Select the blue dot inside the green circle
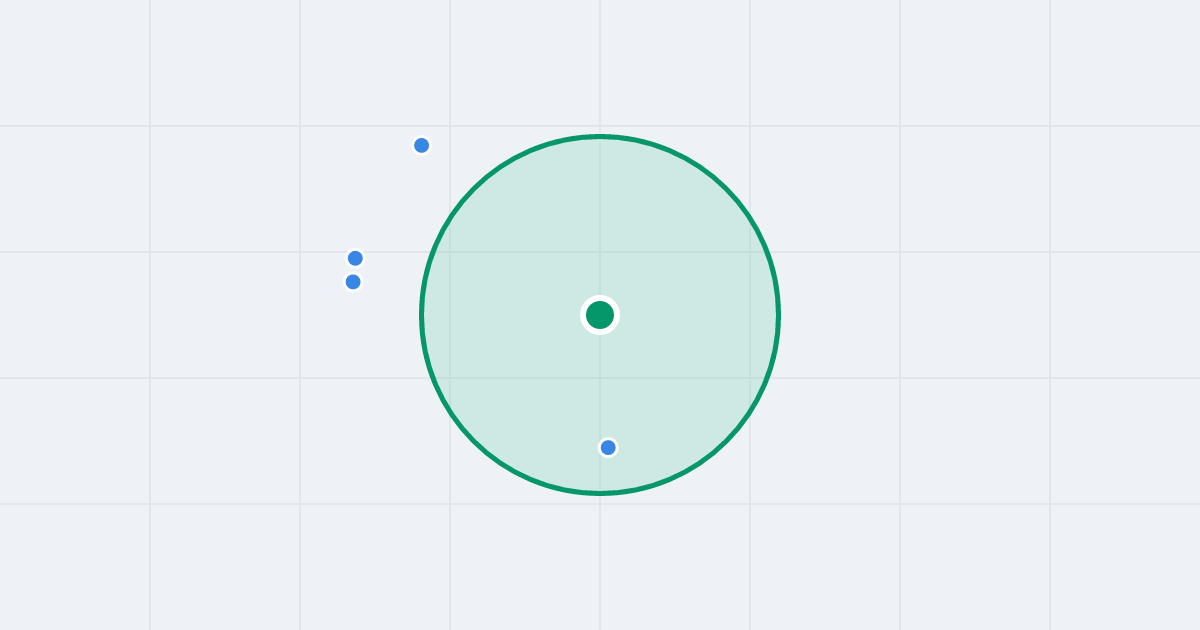1200x630 pixels. tap(608, 447)
